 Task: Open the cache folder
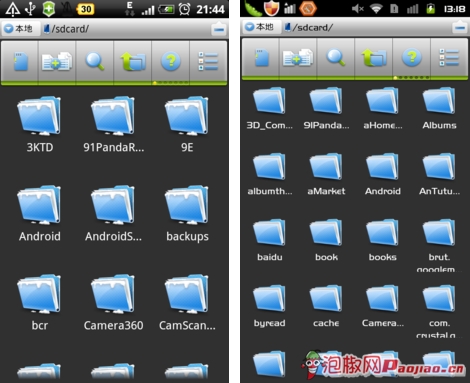(326, 306)
